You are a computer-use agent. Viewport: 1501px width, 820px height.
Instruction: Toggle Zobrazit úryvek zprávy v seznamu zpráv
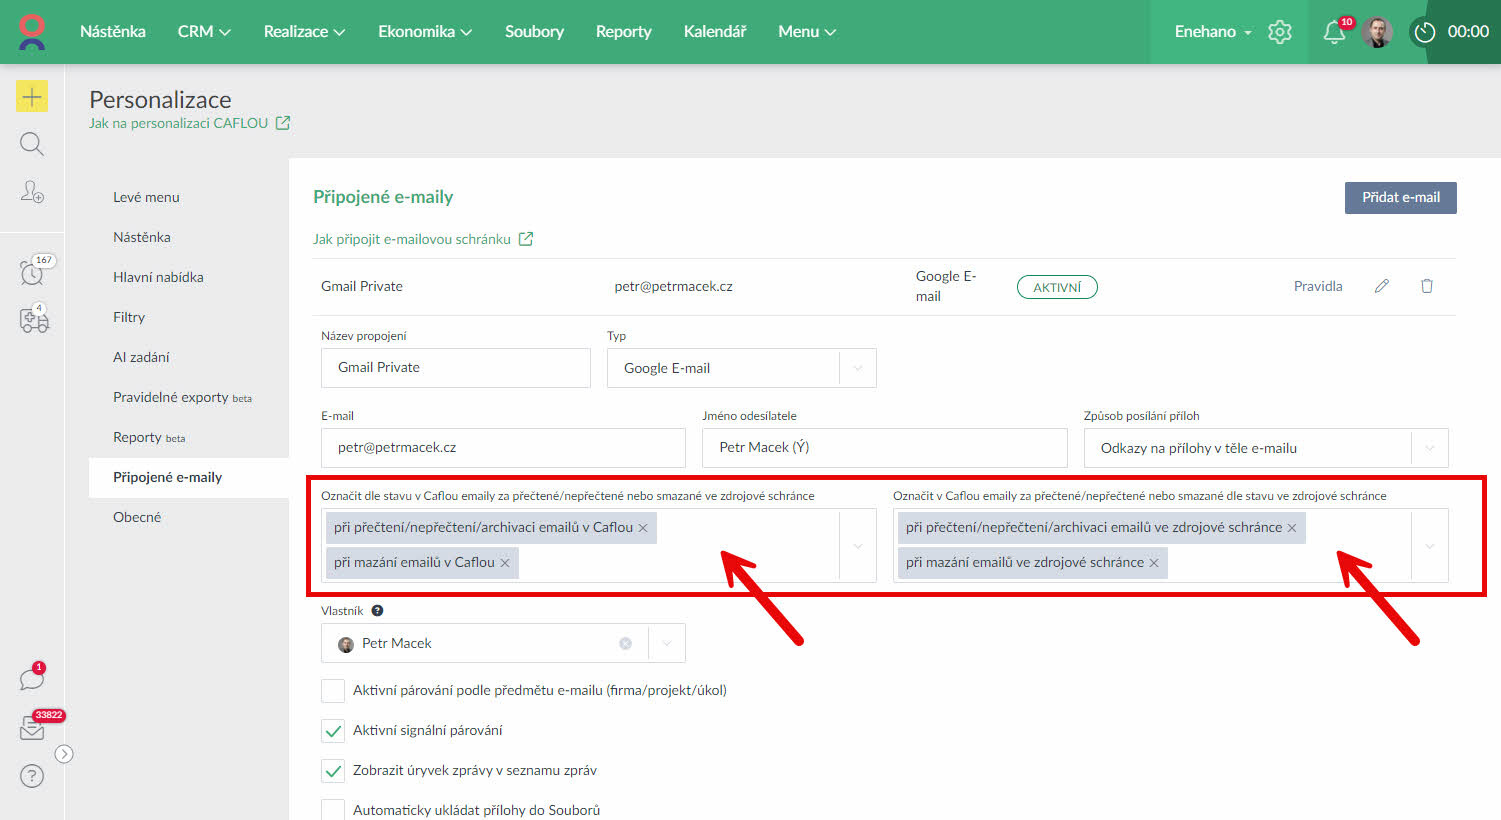(x=333, y=770)
